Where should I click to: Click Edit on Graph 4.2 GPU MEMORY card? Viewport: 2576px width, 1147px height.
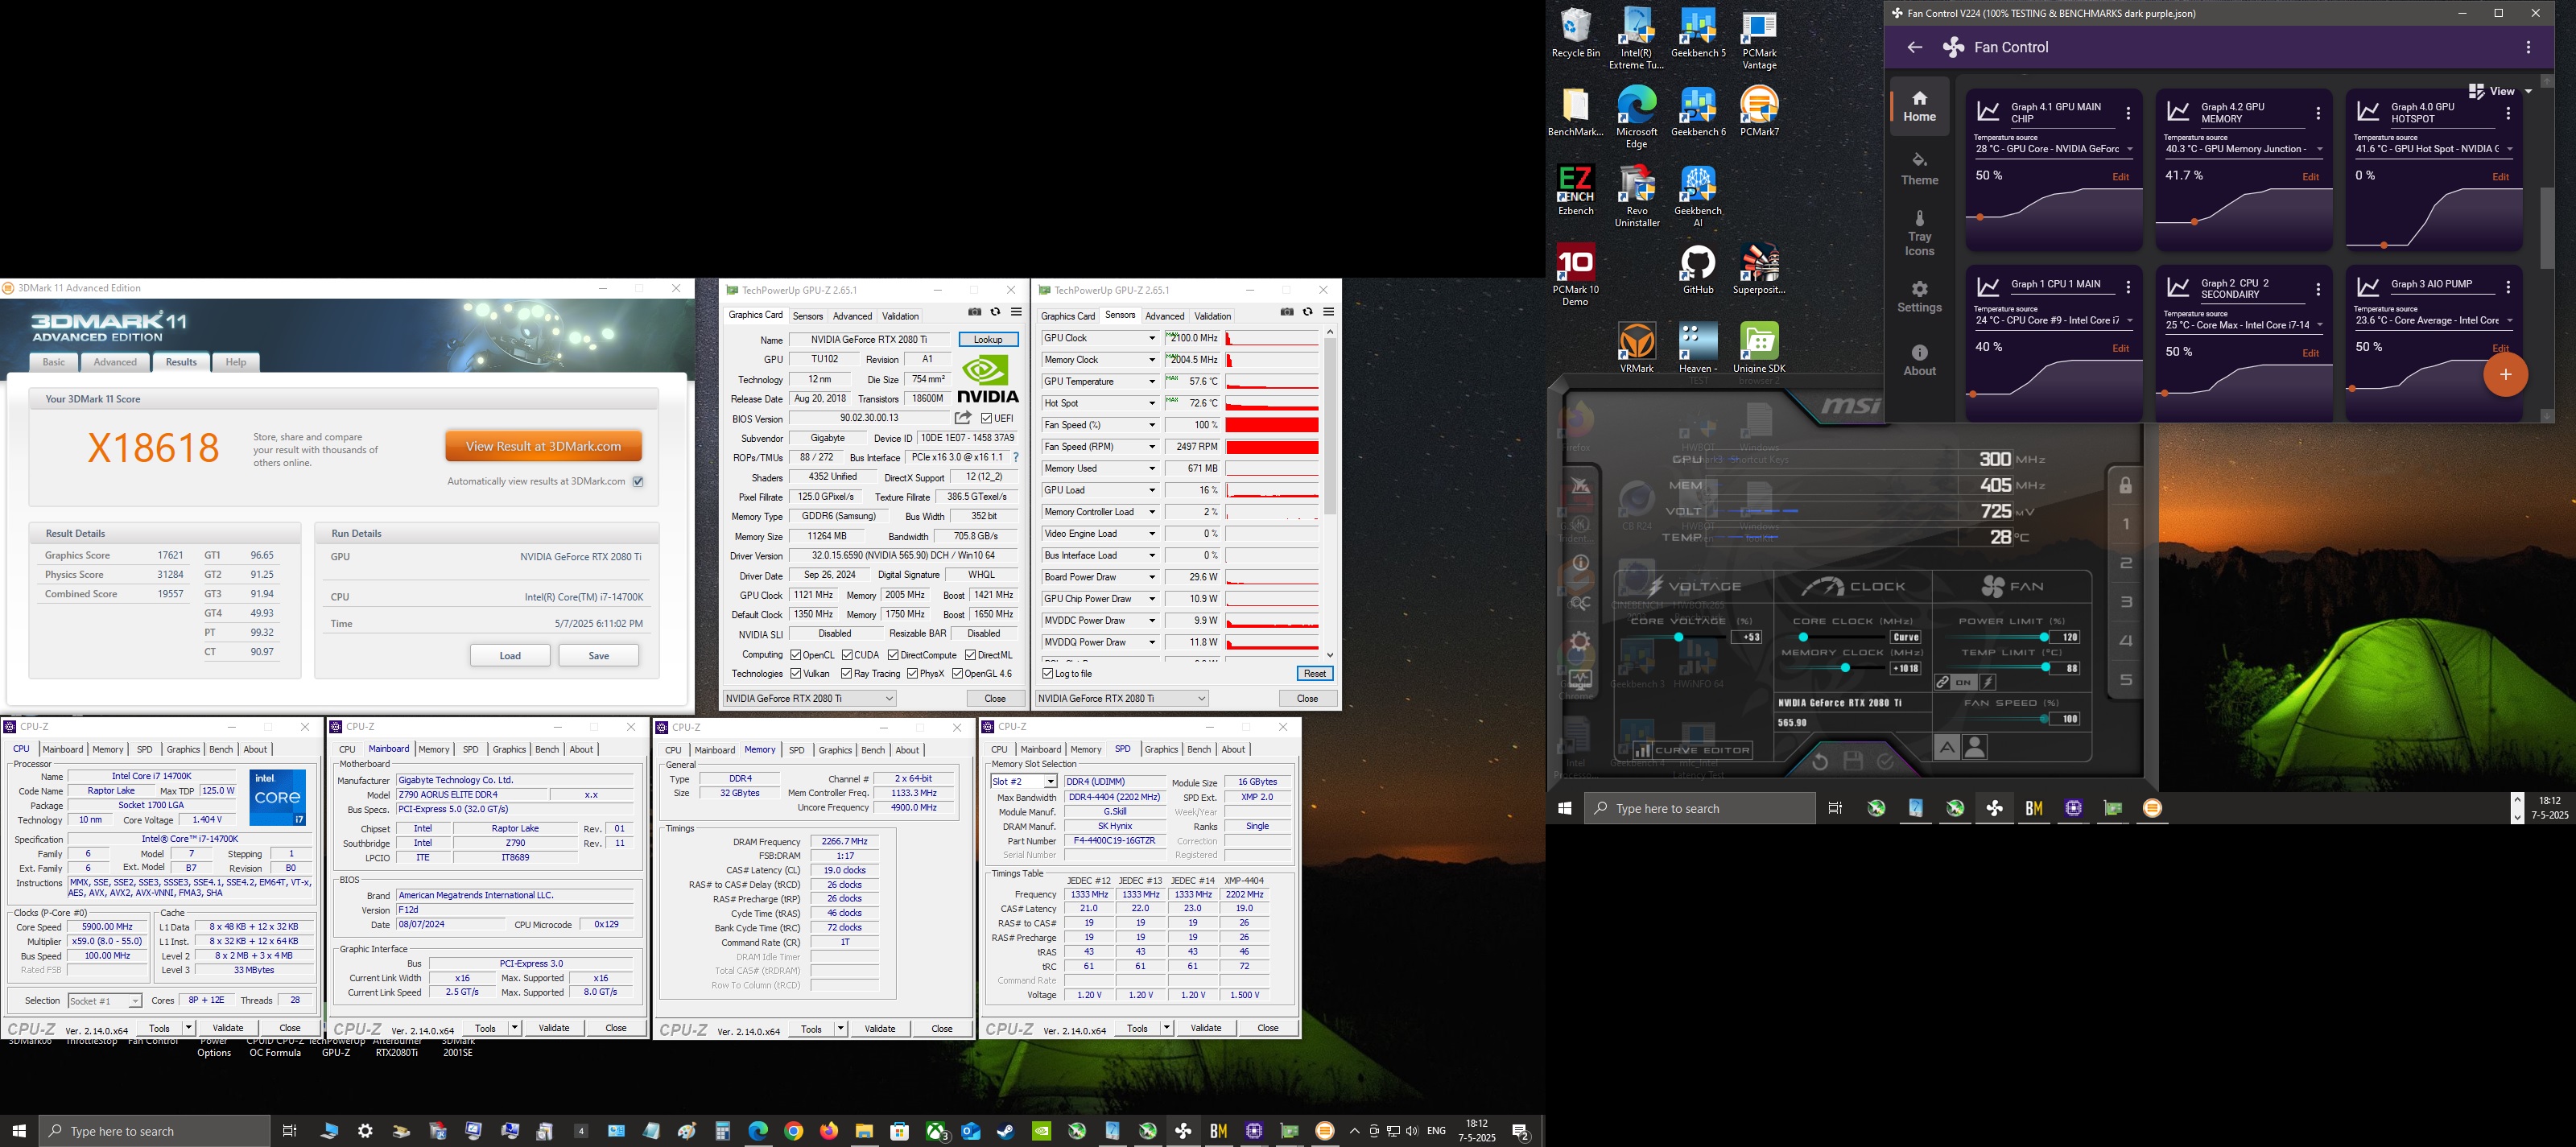(x=2310, y=177)
